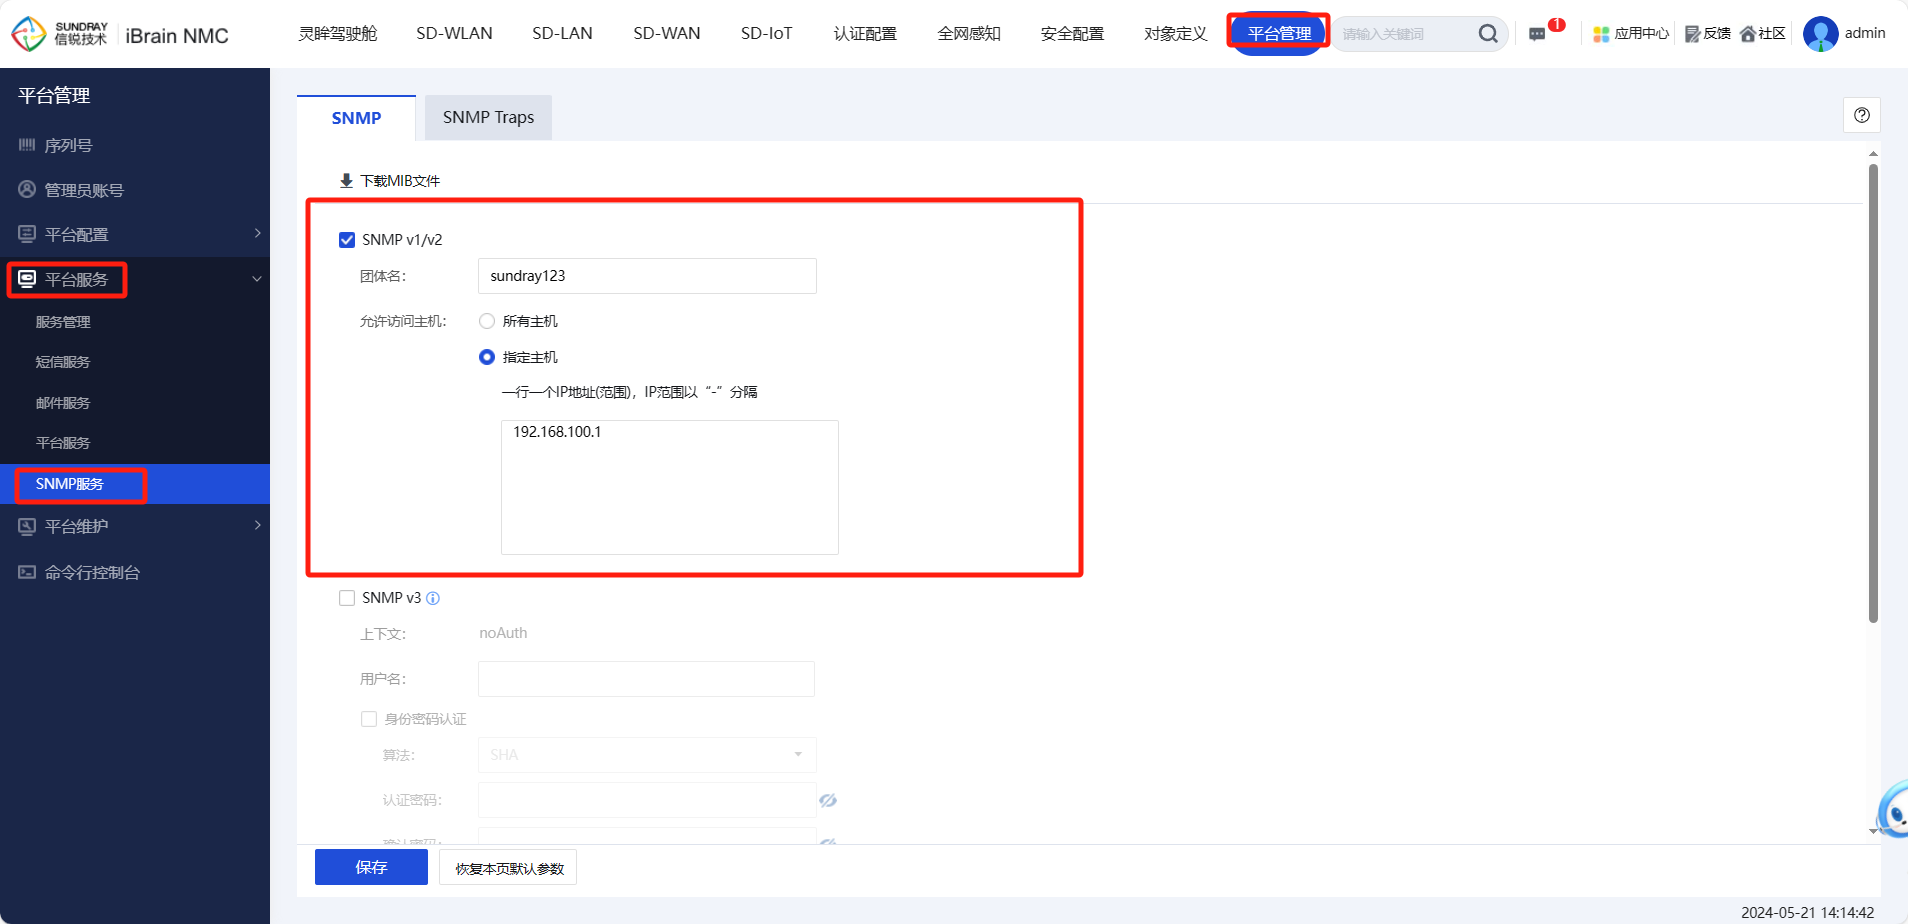
Task: Open the SD-IoT menu
Action: click(767, 34)
